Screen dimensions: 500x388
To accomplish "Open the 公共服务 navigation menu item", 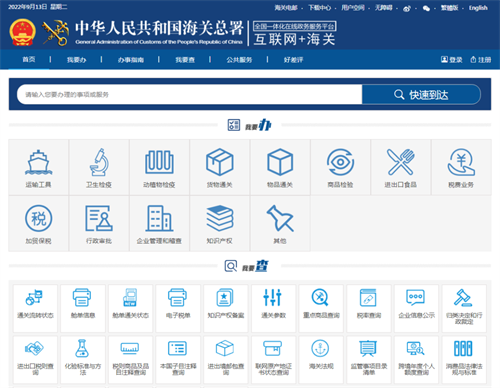I will click(239, 60).
